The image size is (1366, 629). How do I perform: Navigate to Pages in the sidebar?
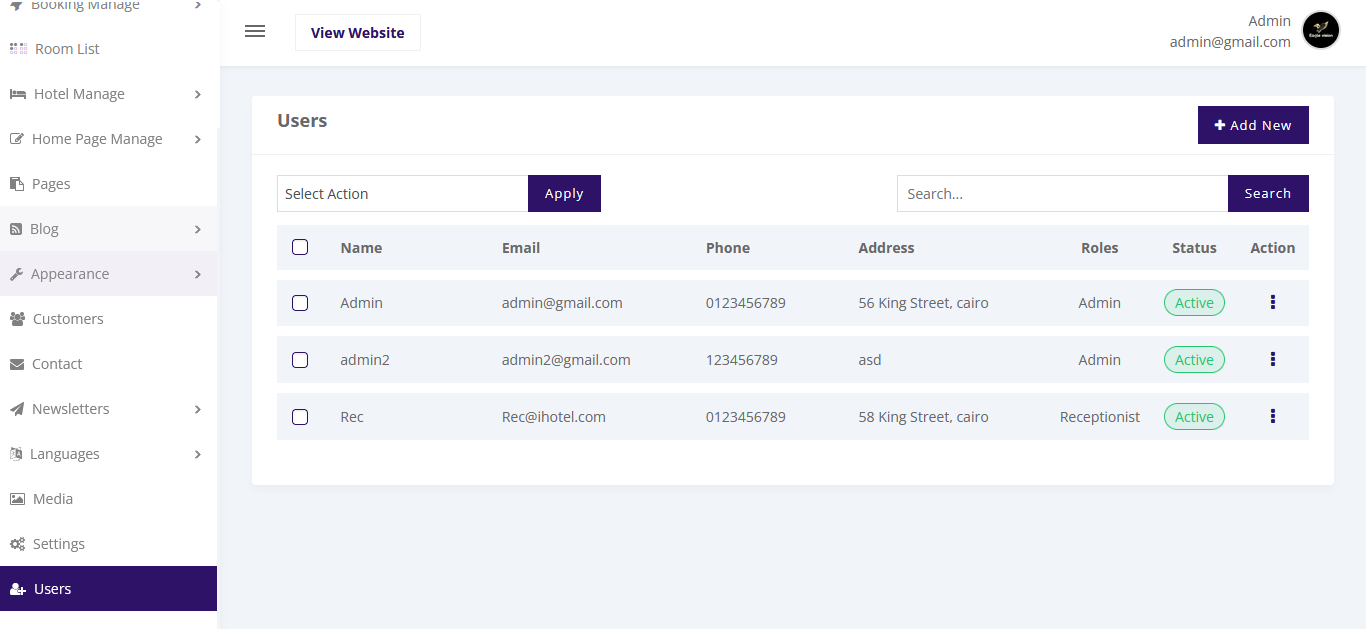[x=50, y=184]
